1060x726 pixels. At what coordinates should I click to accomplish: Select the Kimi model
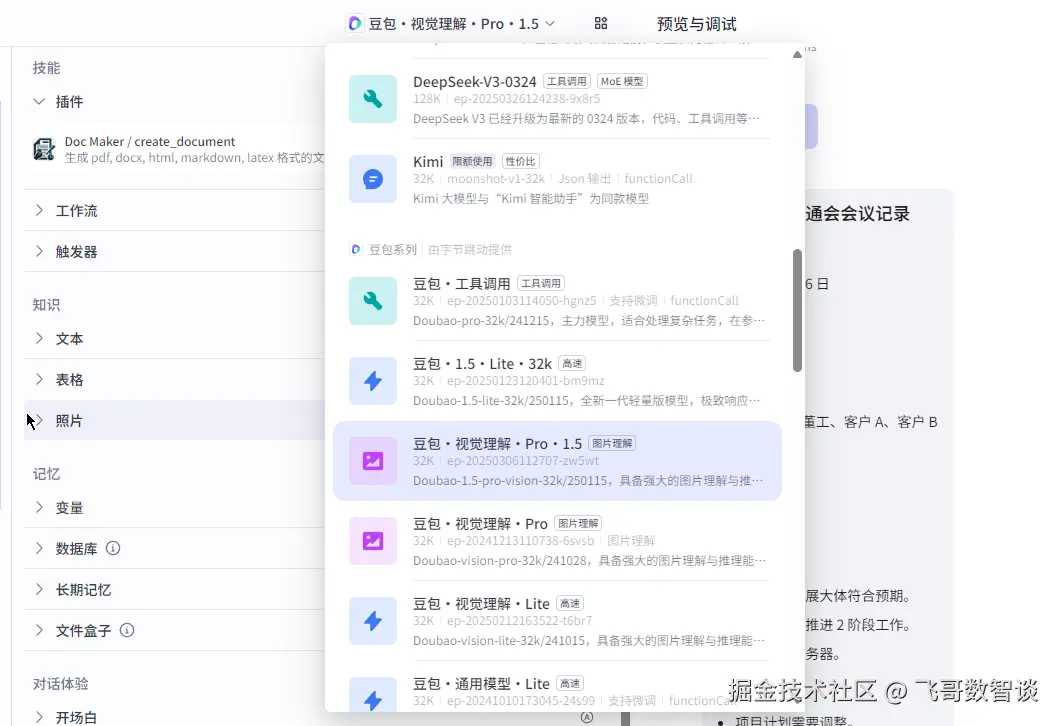point(558,179)
